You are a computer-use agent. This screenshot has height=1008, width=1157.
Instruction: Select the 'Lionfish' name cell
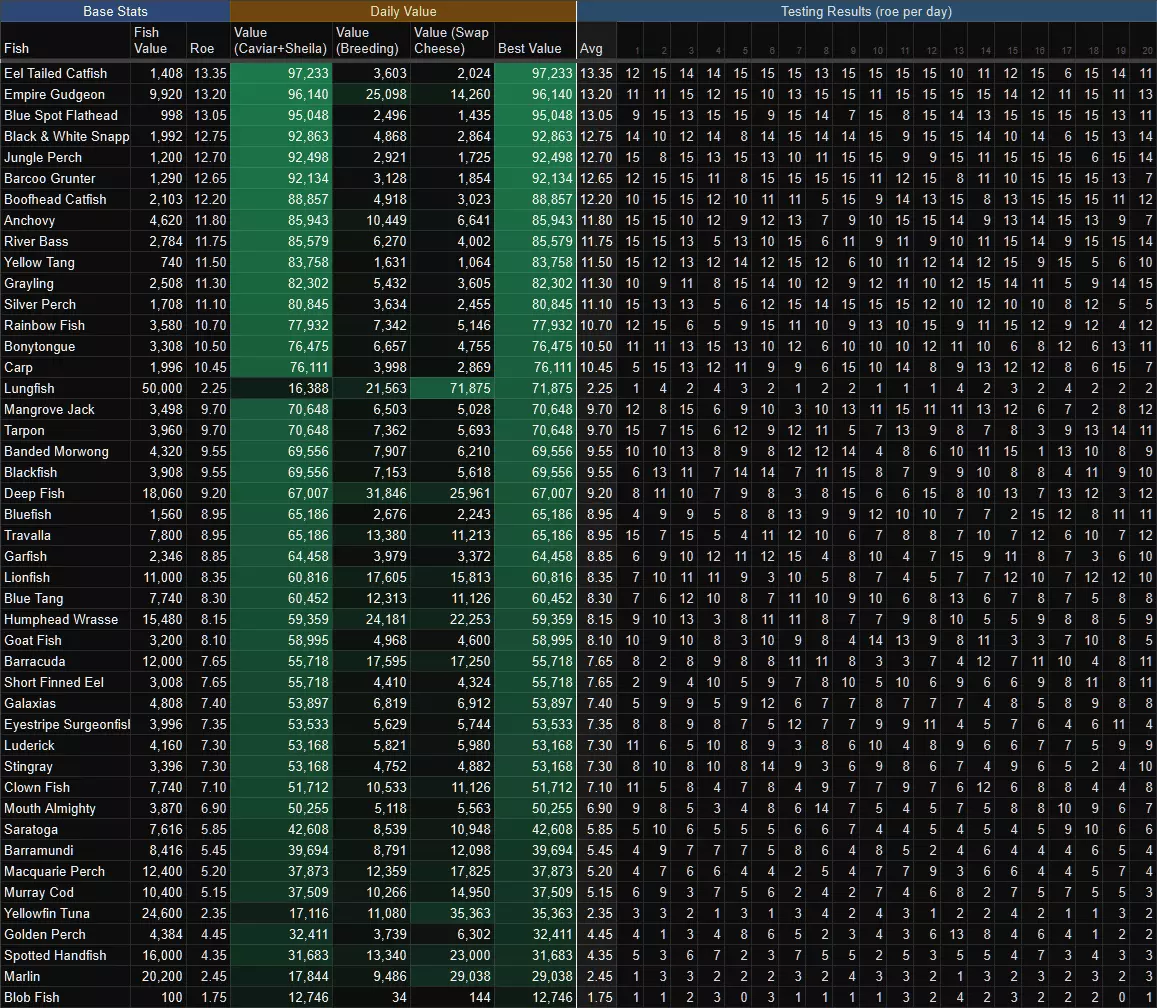coord(66,578)
